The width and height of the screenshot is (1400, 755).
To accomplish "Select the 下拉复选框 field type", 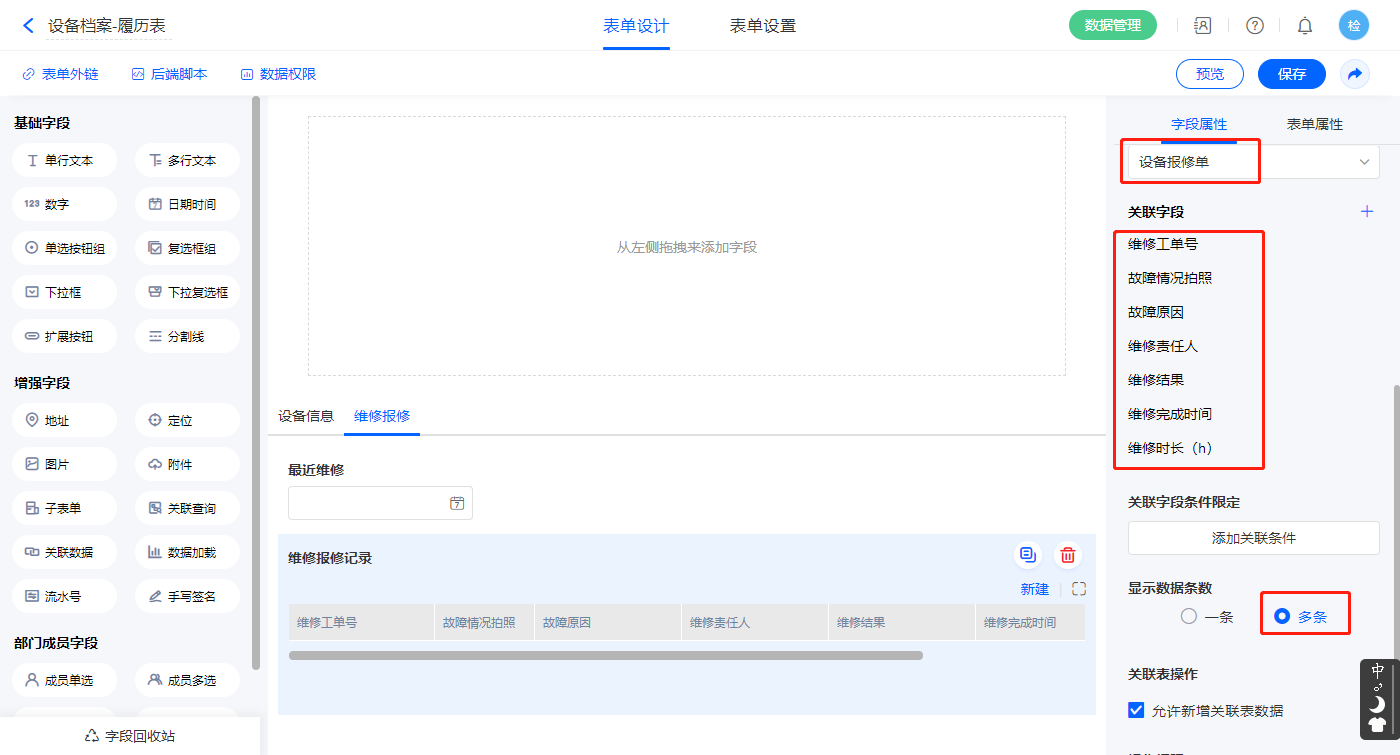I will [187, 292].
